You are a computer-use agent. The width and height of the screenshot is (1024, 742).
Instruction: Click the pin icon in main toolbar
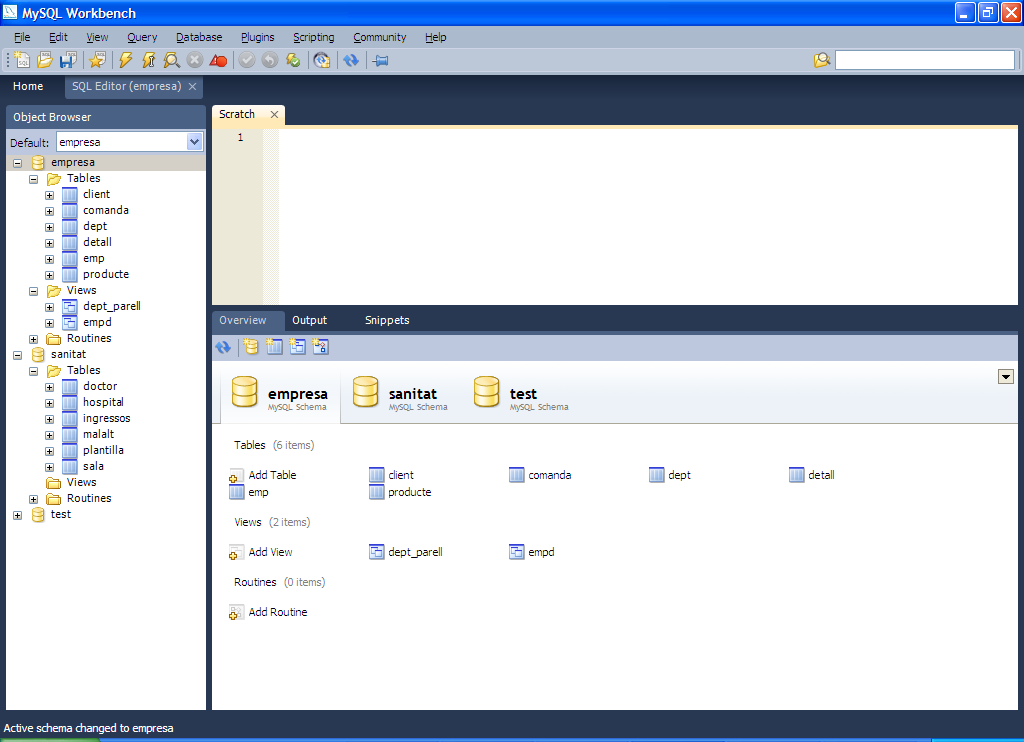point(380,60)
